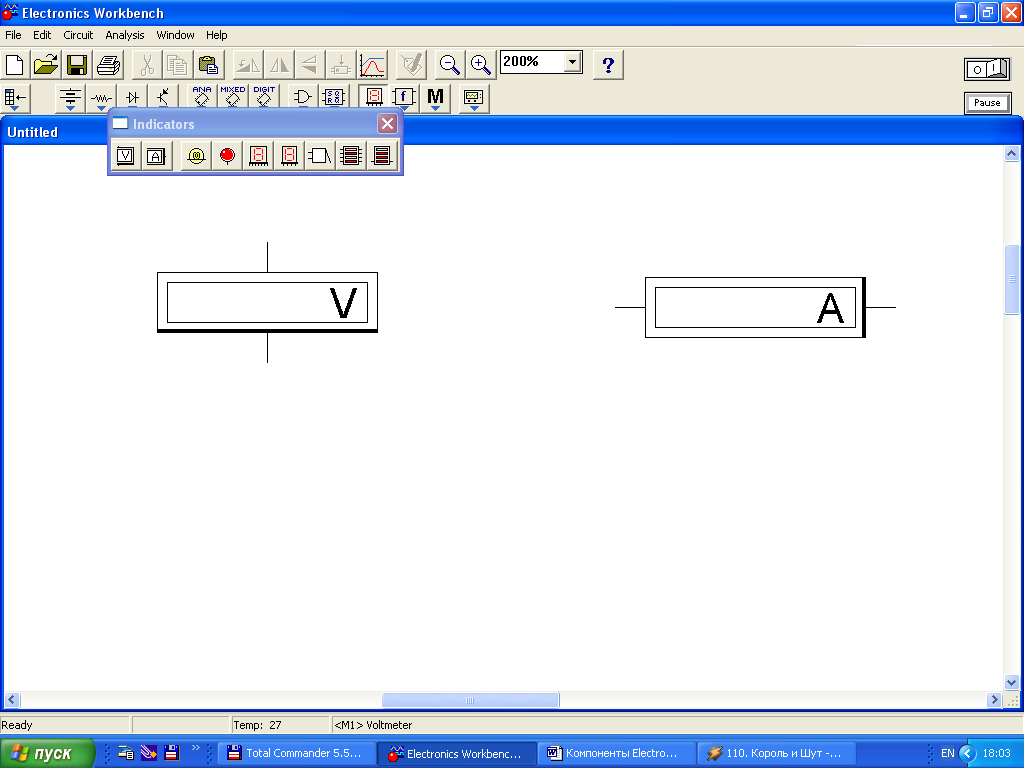
Task: Click the horizontal scrollbar right arrow
Action: [x=994, y=699]
